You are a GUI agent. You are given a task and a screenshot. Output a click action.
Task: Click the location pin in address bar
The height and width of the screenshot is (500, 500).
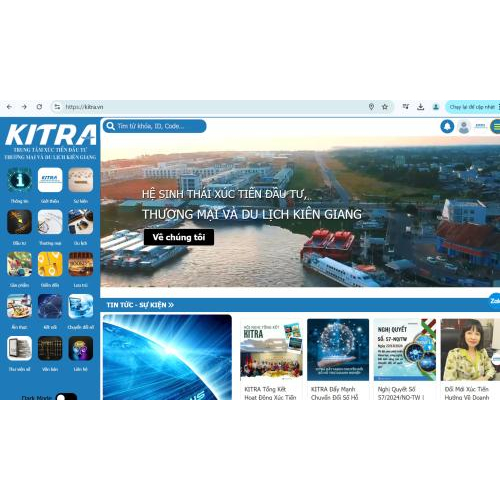click(371, 107)
